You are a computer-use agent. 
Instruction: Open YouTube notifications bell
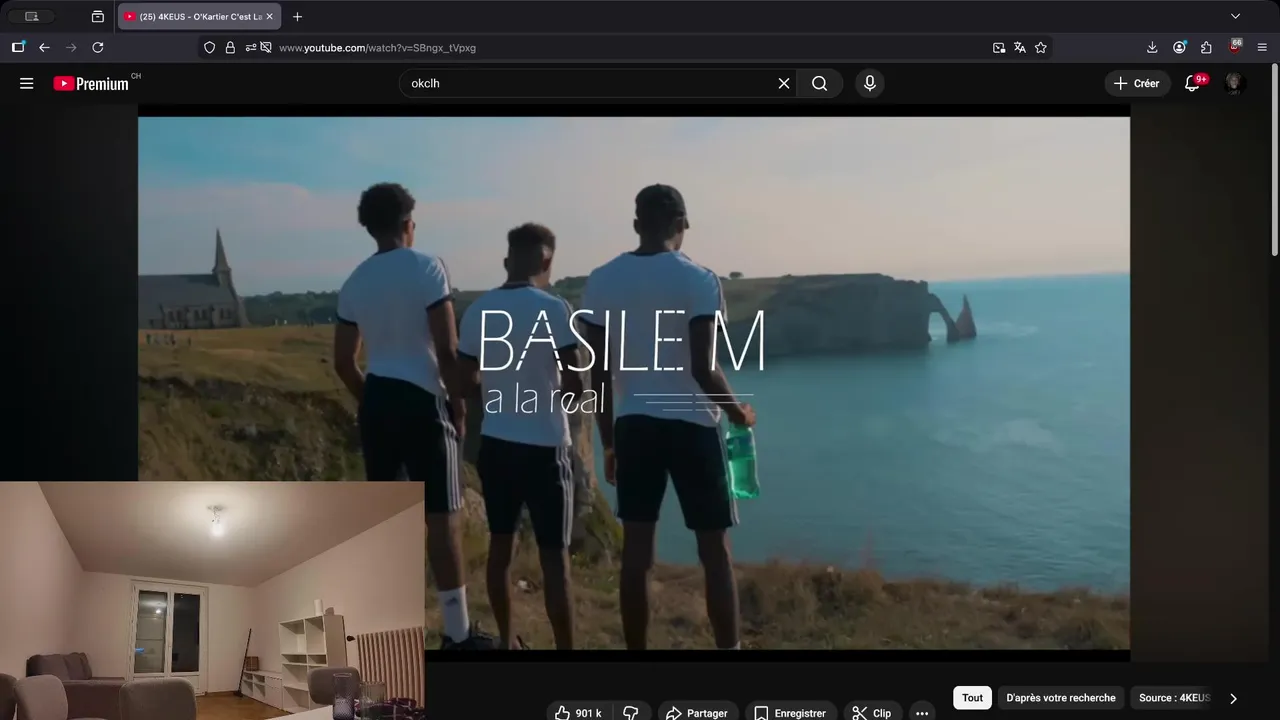(x=1192, y=84)
